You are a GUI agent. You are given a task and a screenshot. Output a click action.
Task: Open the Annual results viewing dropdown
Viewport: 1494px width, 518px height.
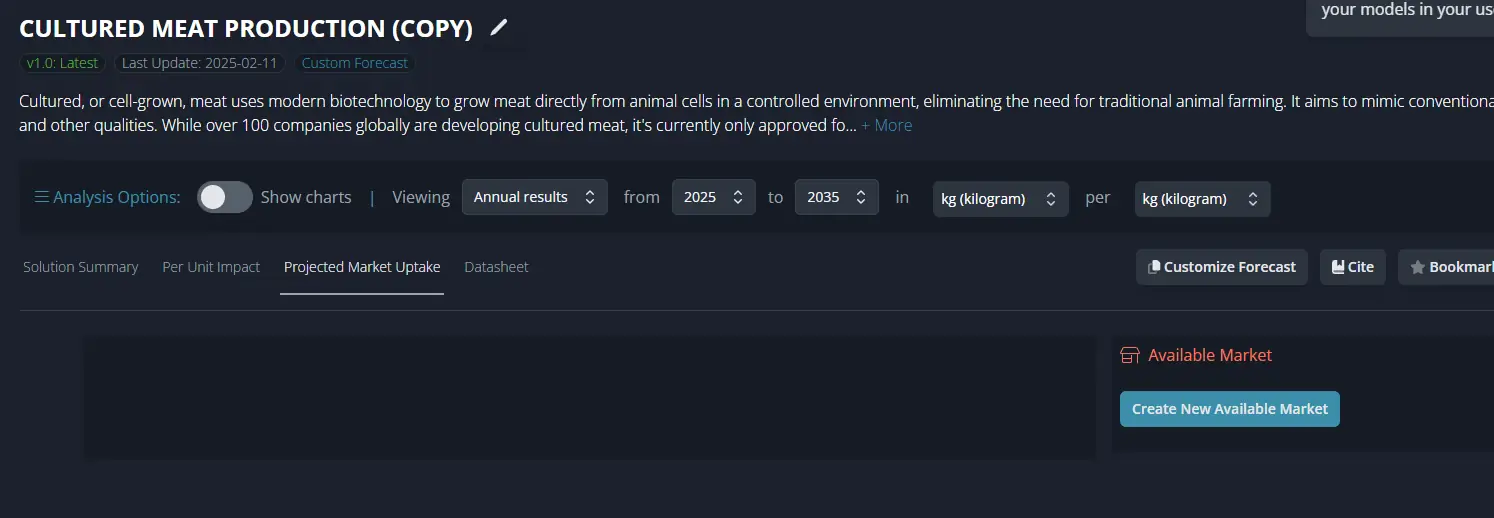pos(534,197)
